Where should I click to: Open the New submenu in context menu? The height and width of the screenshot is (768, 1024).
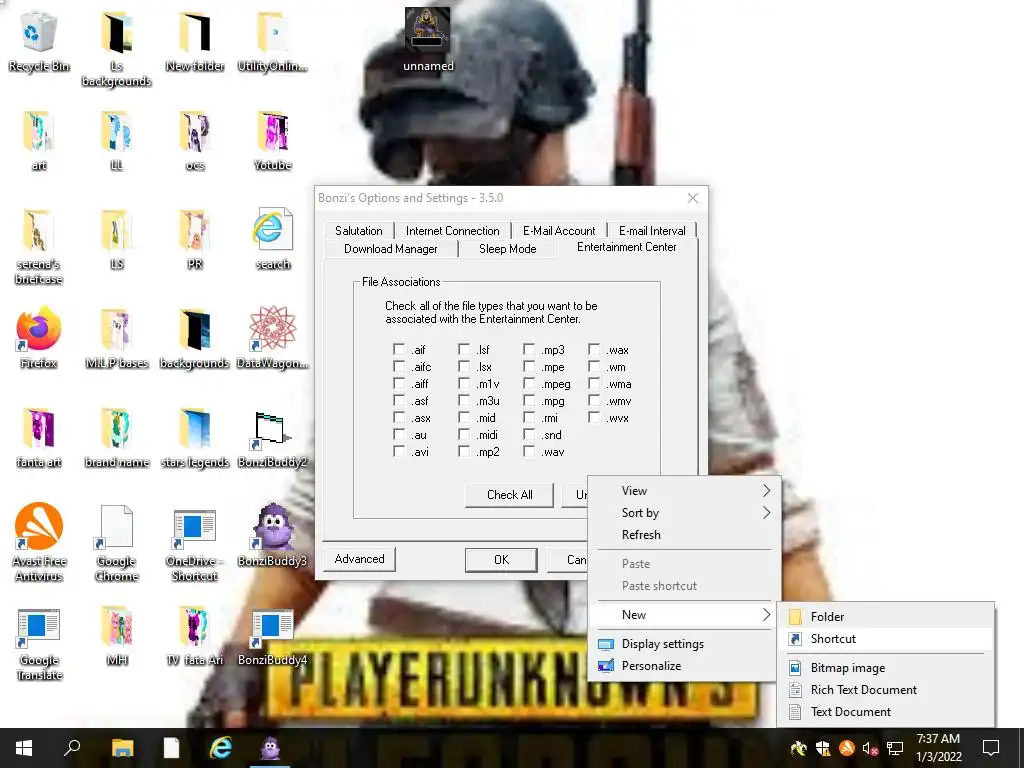click(684, 615)
